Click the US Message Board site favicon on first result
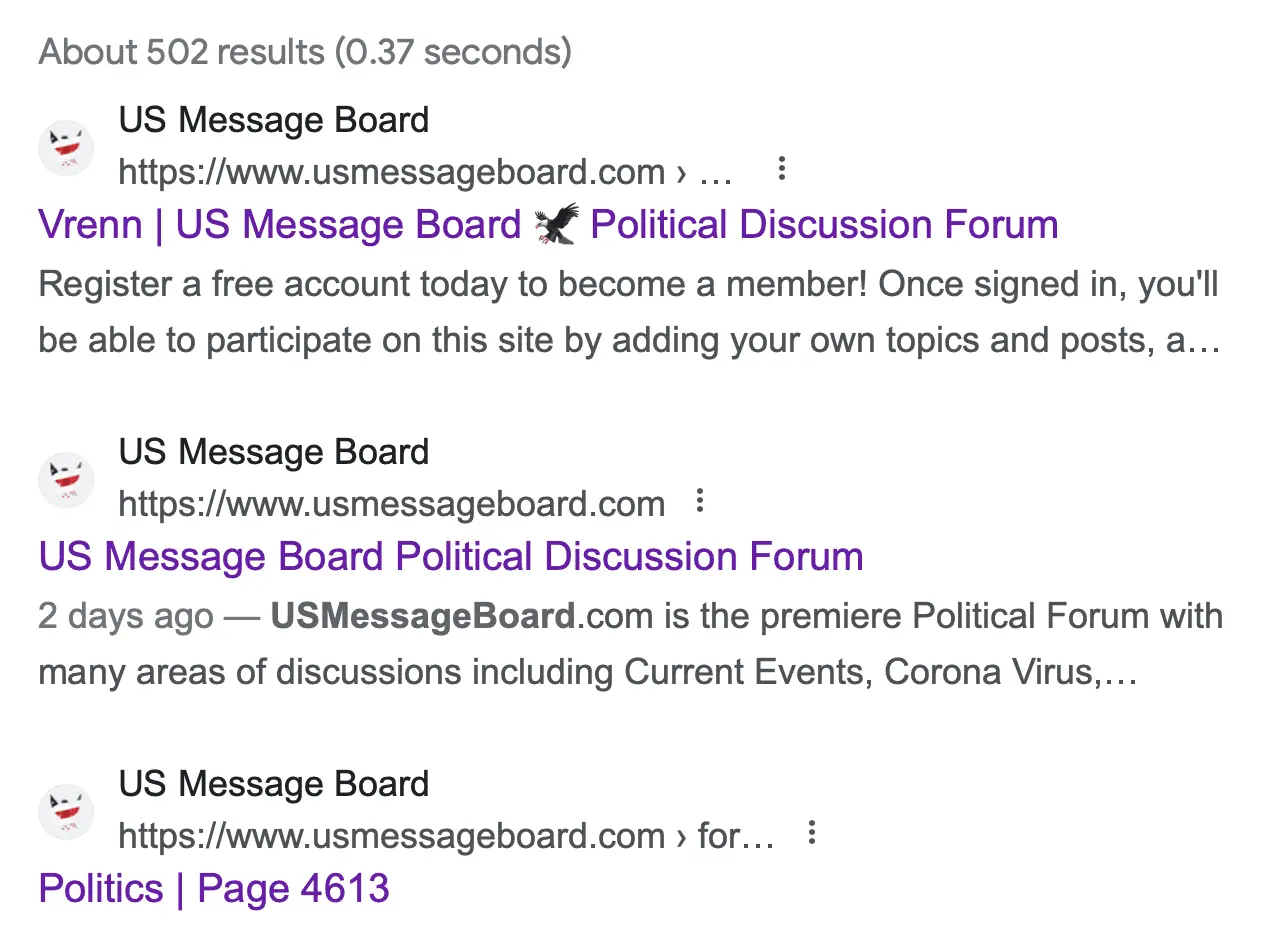This screenshot has width=1276, height=926. click(x=65, y=147)
